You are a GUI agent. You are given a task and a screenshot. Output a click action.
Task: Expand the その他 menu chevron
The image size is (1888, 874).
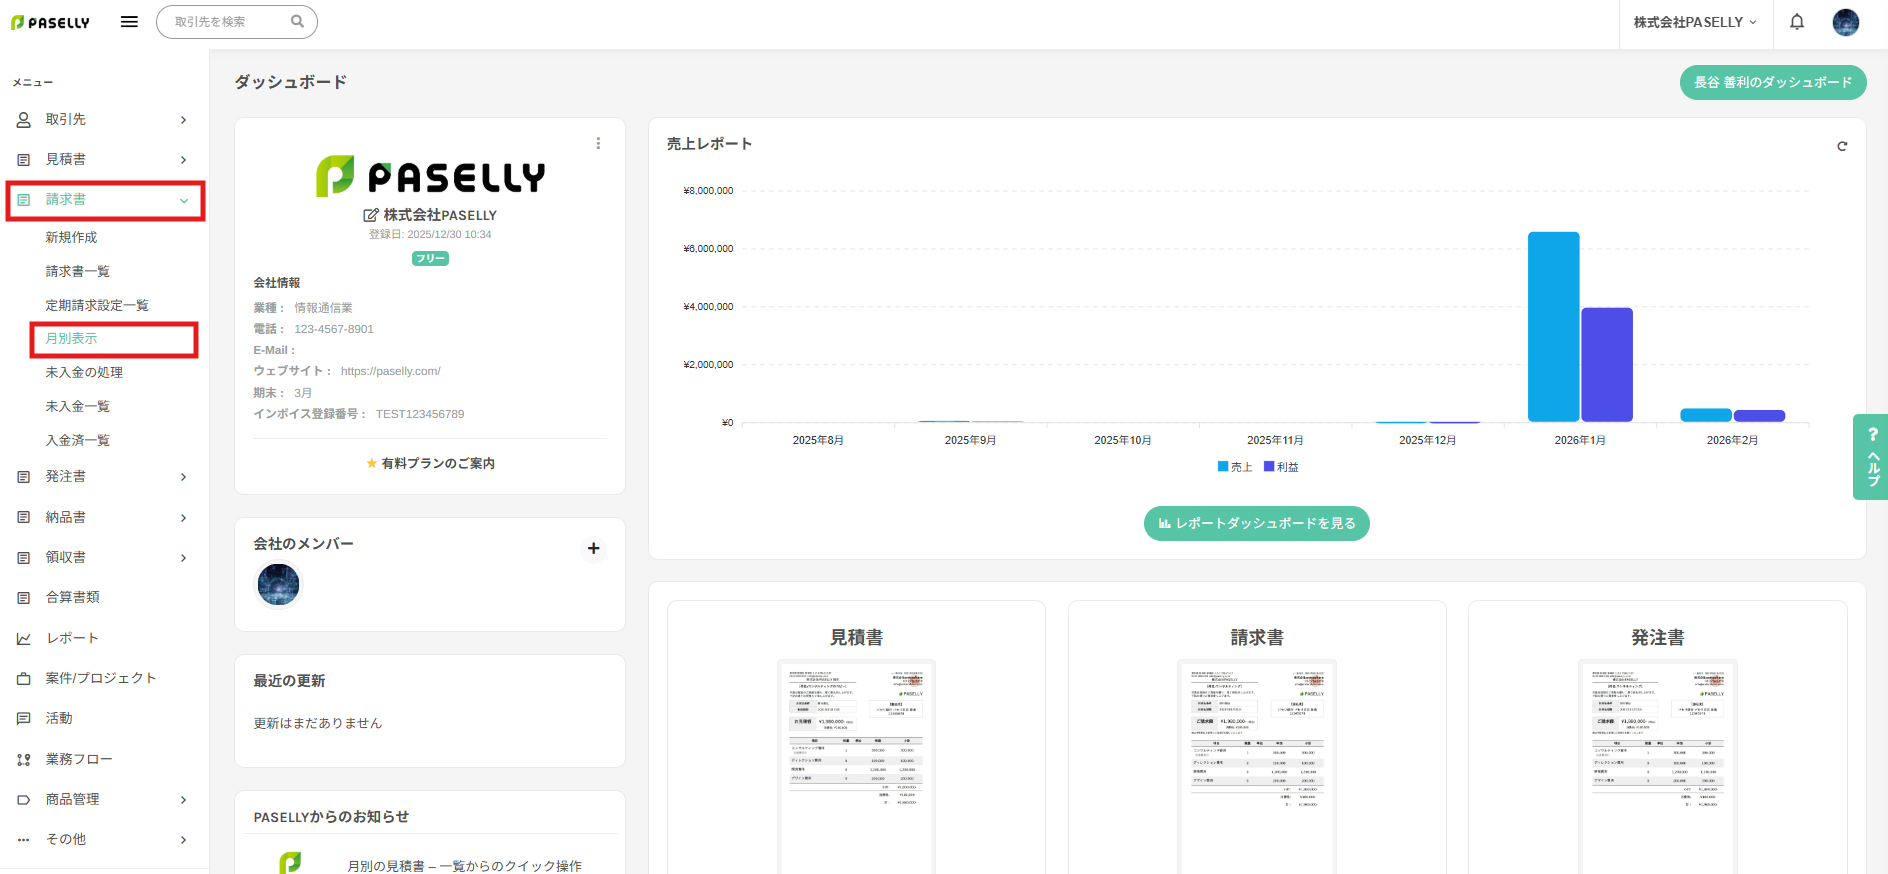tap(183, 840)
